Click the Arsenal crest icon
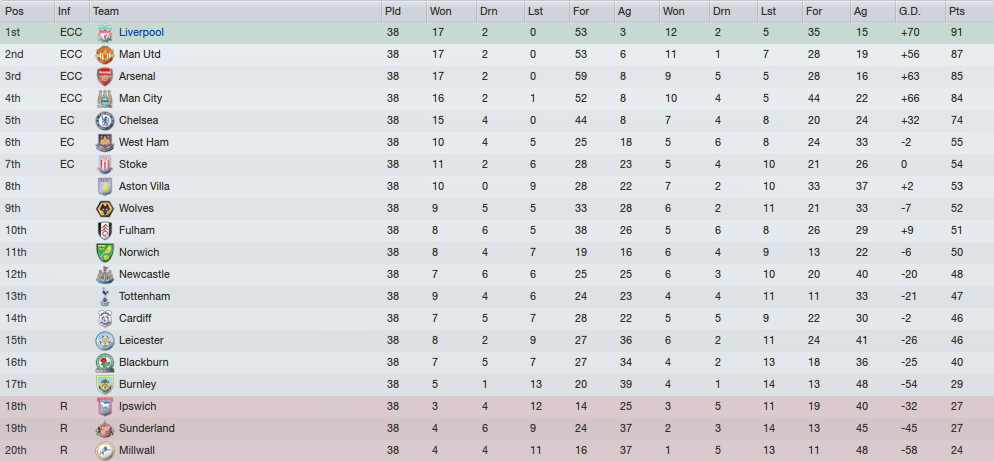This screenshot has width=994, height=461. tap(105, 77)
